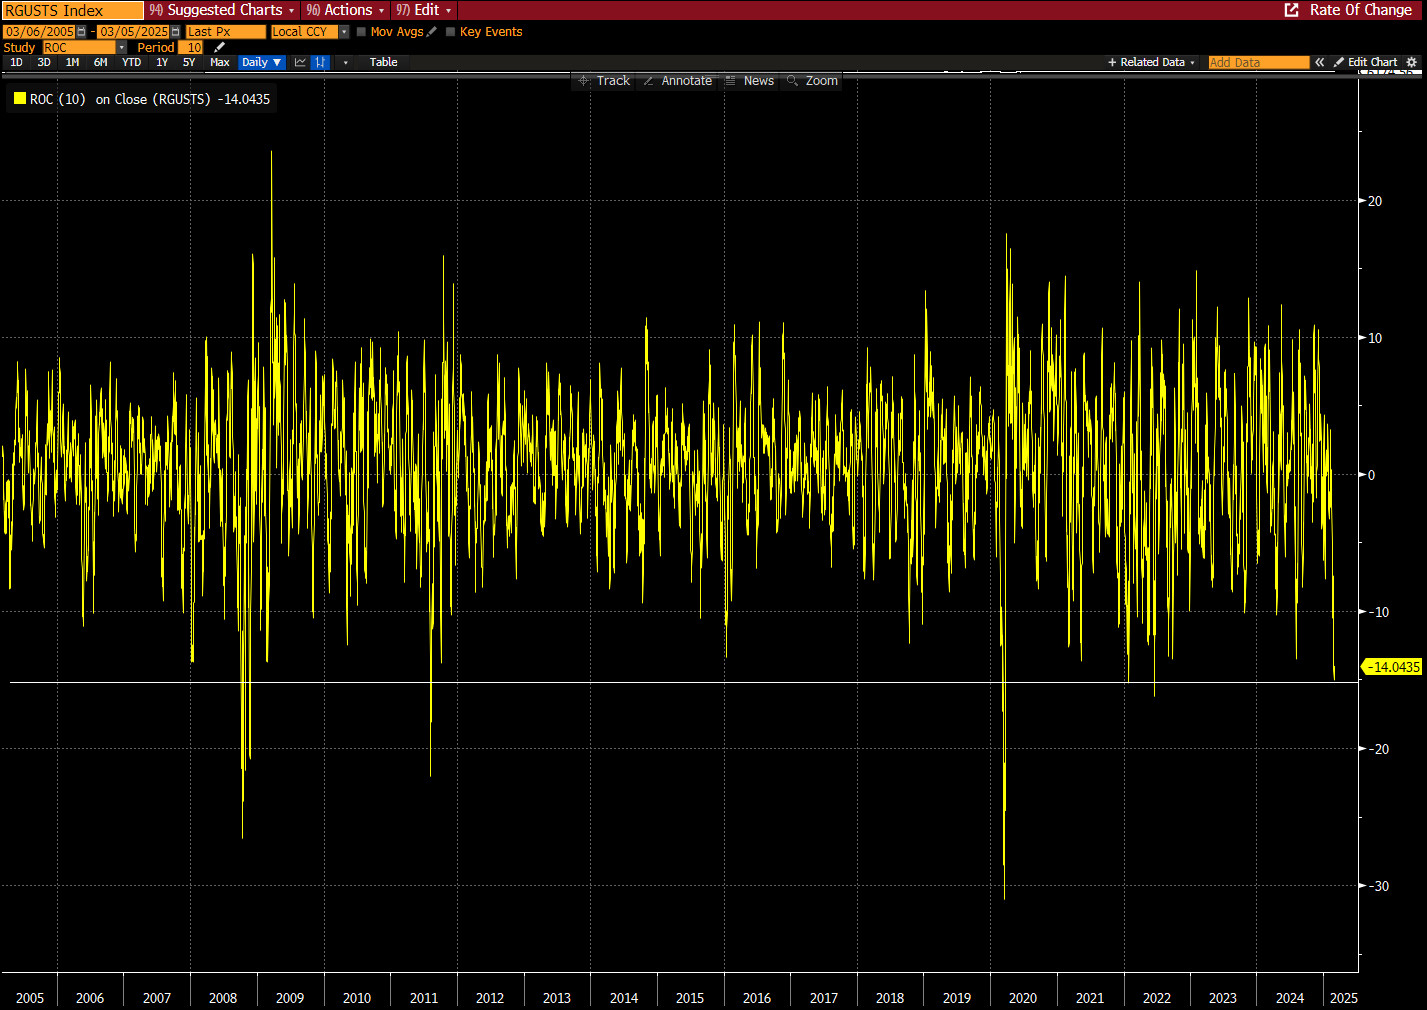
Task: Select the 1Y time range
Action: click(162, 62)
